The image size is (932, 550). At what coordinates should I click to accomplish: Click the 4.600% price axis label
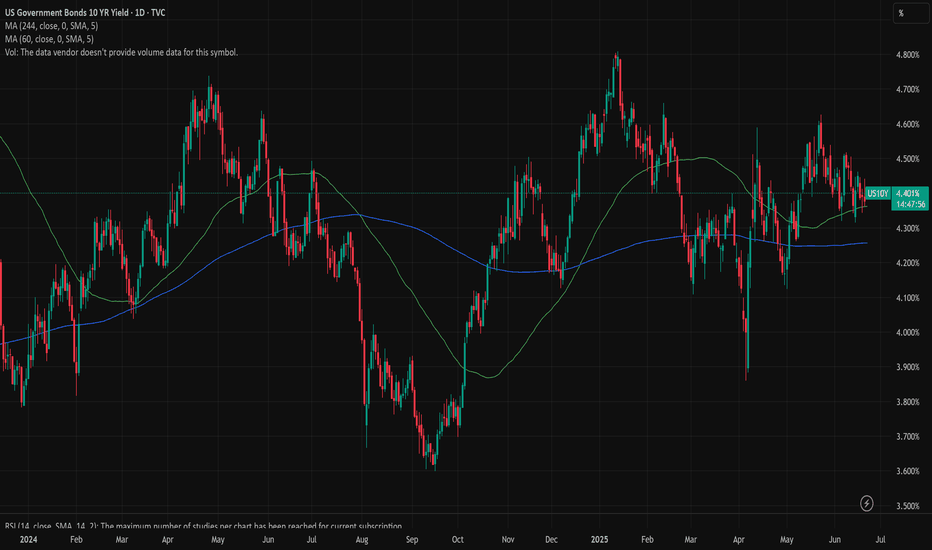click(908, 124)
